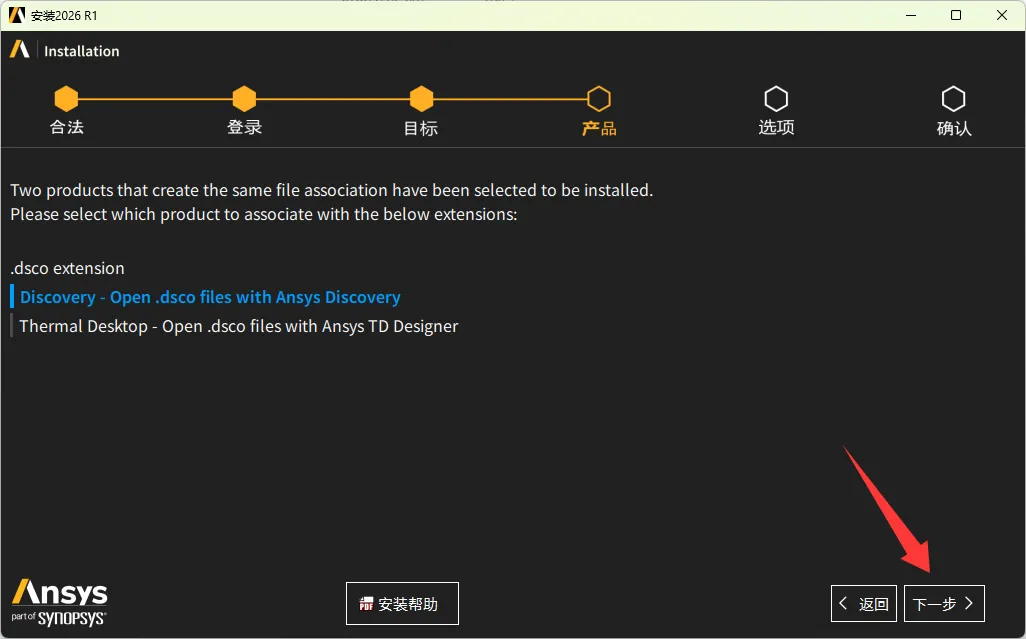Click the 选项 step label text
This screenshot has height=639, width=1026.
coord(776,128)
